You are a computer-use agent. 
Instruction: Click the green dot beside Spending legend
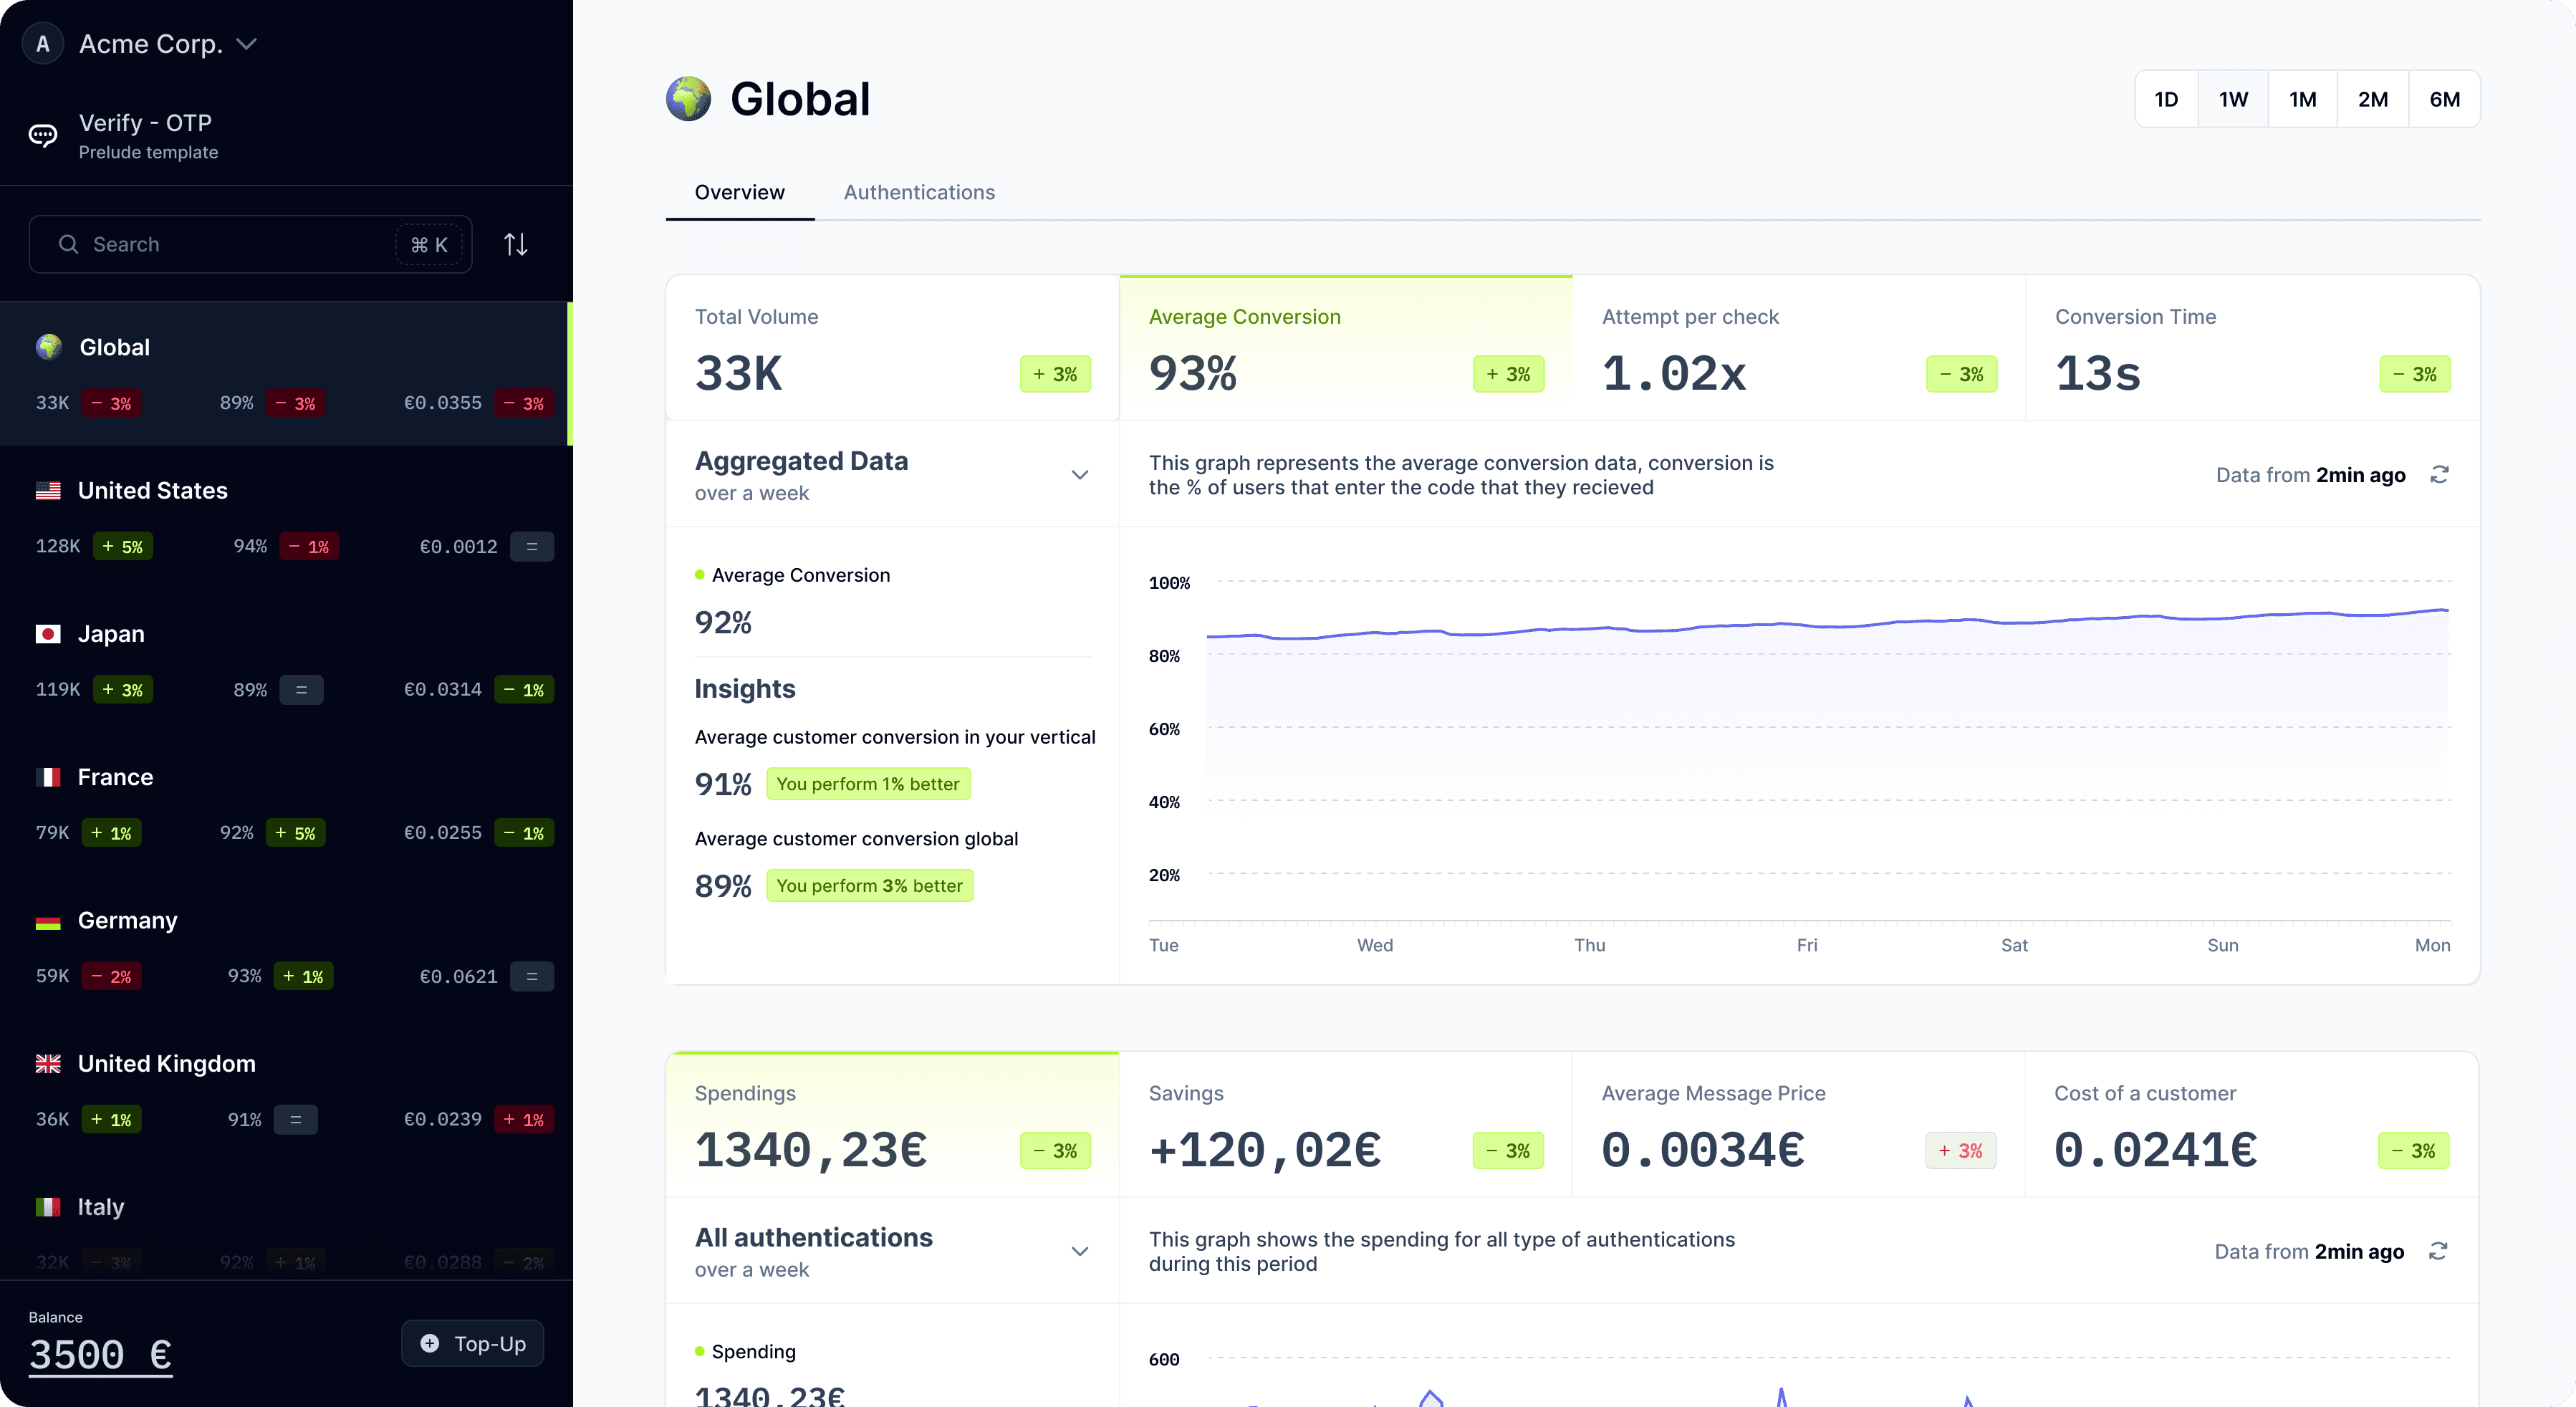(700, 1352)
